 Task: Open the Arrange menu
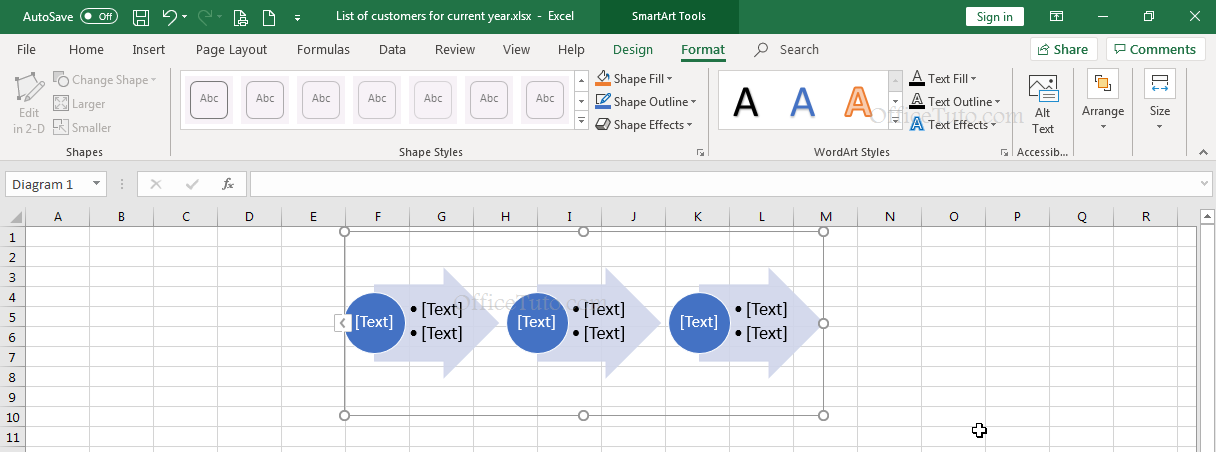1103,101
